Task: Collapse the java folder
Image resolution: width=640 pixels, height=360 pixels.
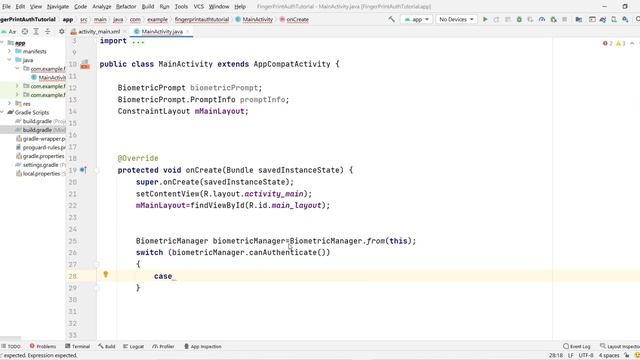Action: (x=9, y=60)
